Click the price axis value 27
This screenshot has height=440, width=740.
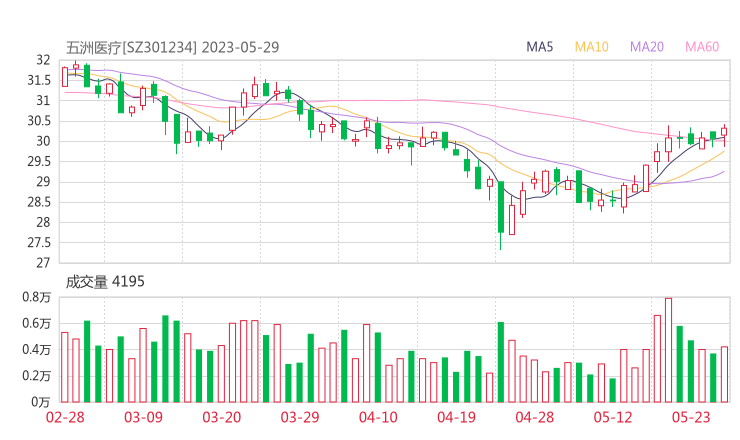point(43,263)
